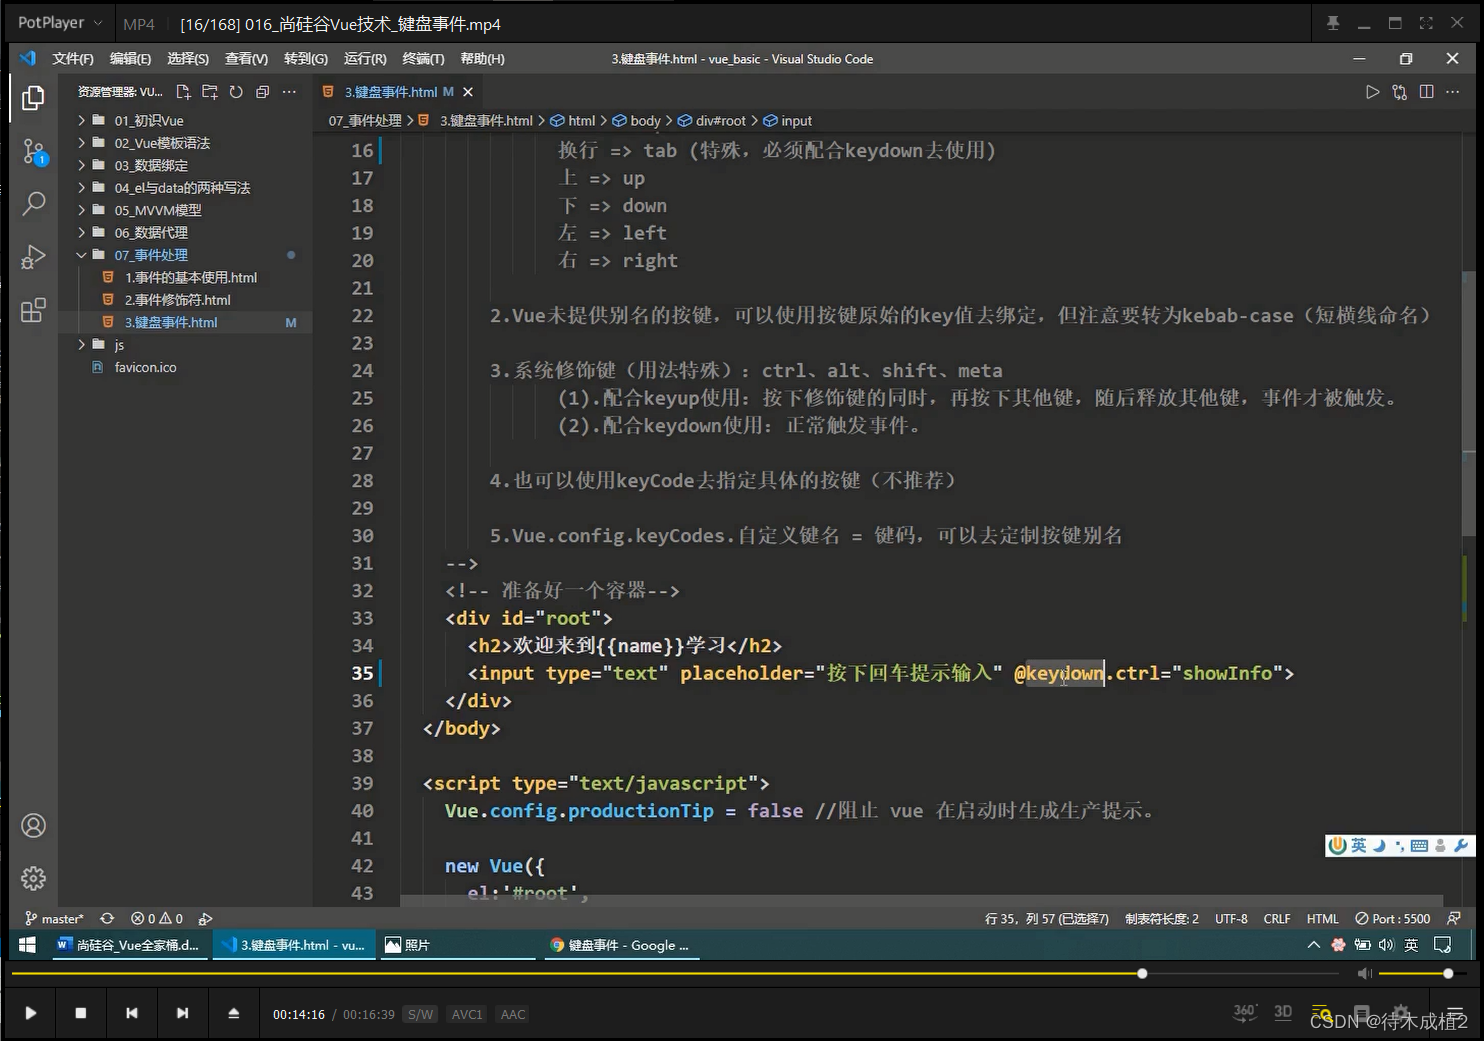
Task: Collapse all folders in explorer
Action: point(262,92)
